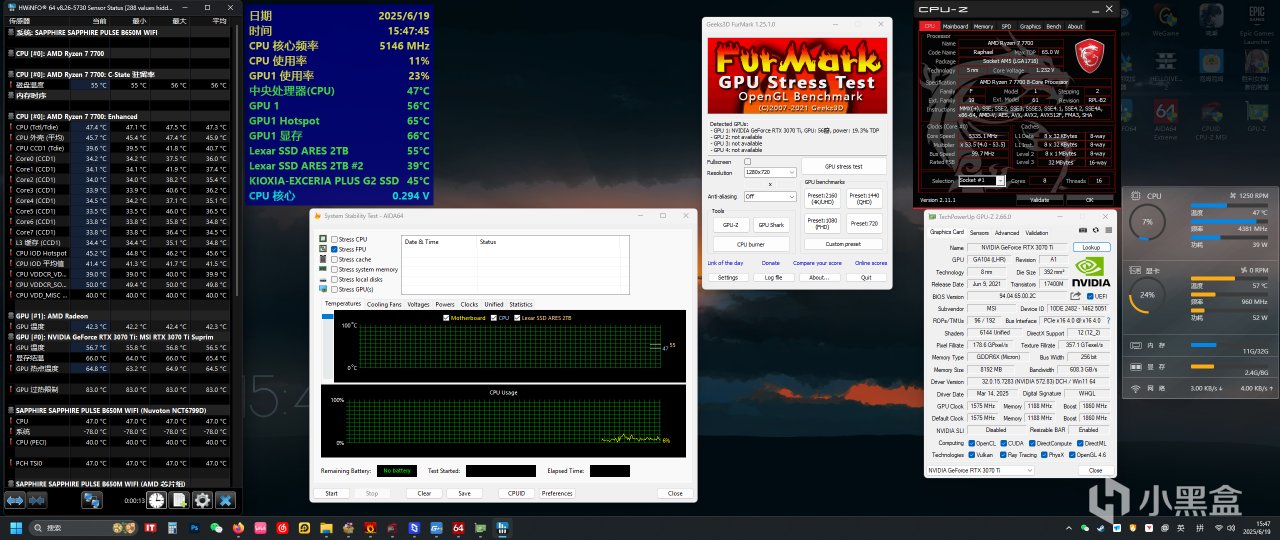Click Preset:1080 (FHD) benchmark button

coord(822,223)
